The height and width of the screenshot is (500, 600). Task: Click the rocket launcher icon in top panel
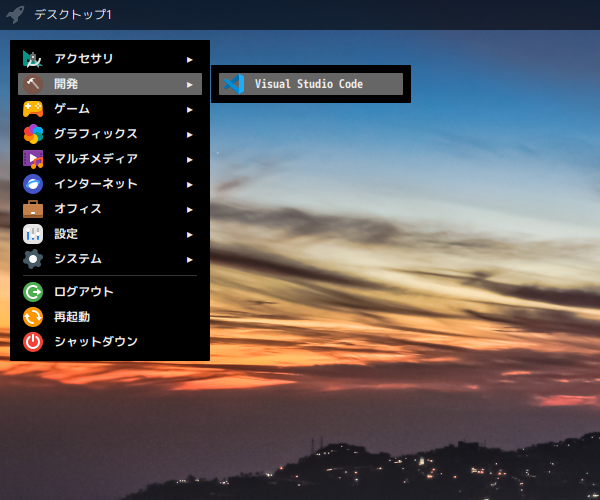point(15,15)
